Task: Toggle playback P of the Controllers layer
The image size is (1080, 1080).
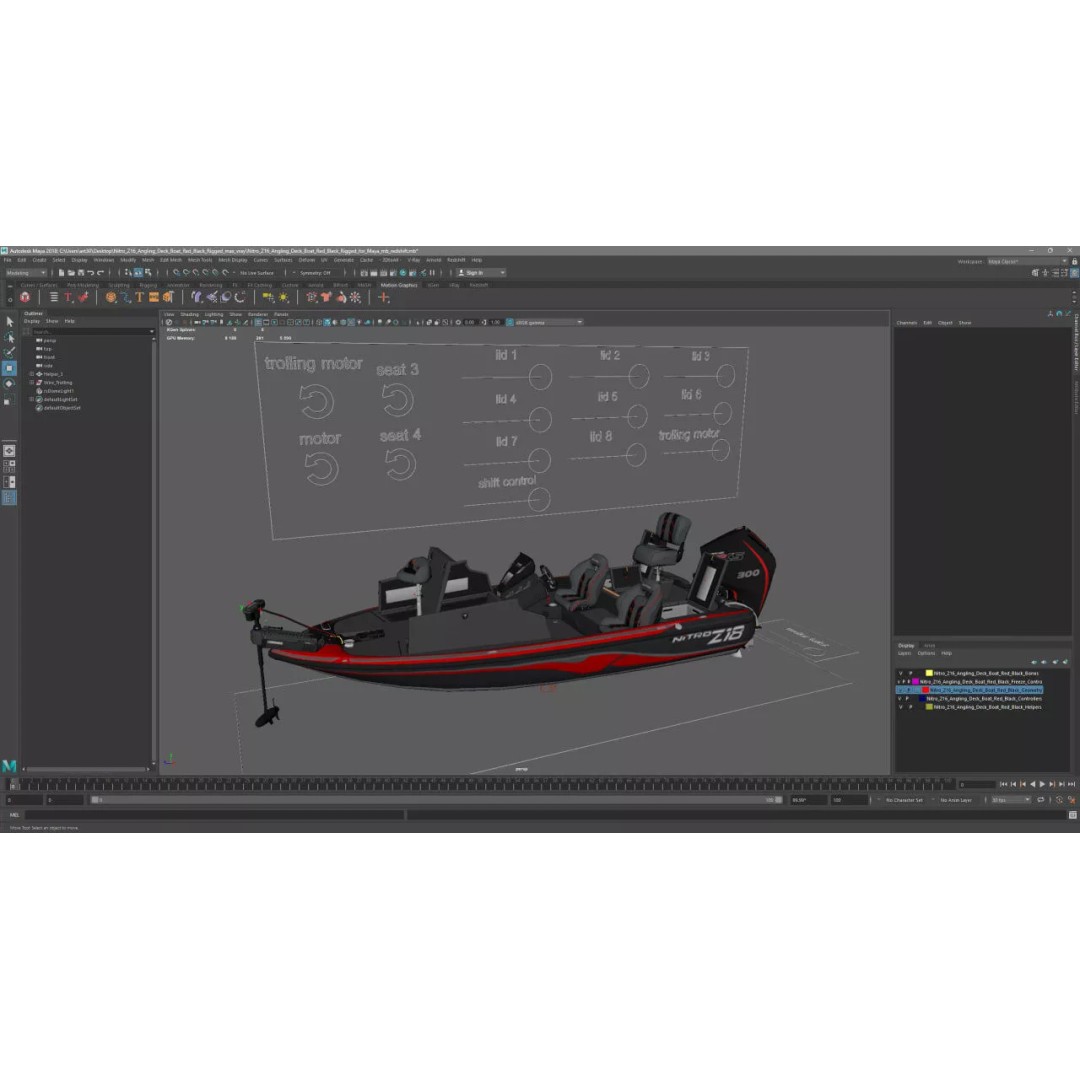Action: pos(908,698)
